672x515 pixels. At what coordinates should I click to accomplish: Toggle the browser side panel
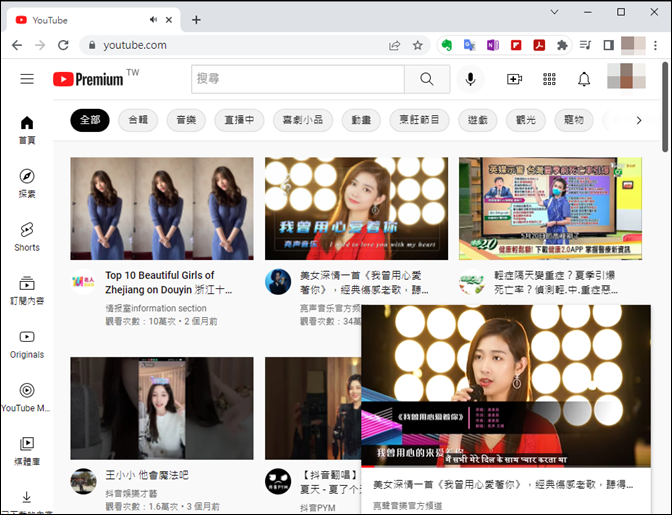(x=608, y=45)
